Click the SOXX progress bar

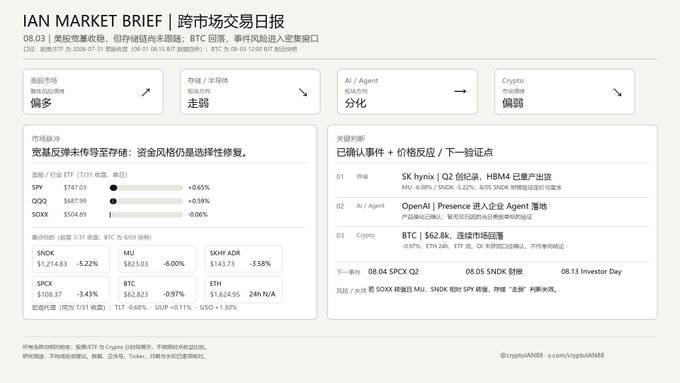click(146, 215)
